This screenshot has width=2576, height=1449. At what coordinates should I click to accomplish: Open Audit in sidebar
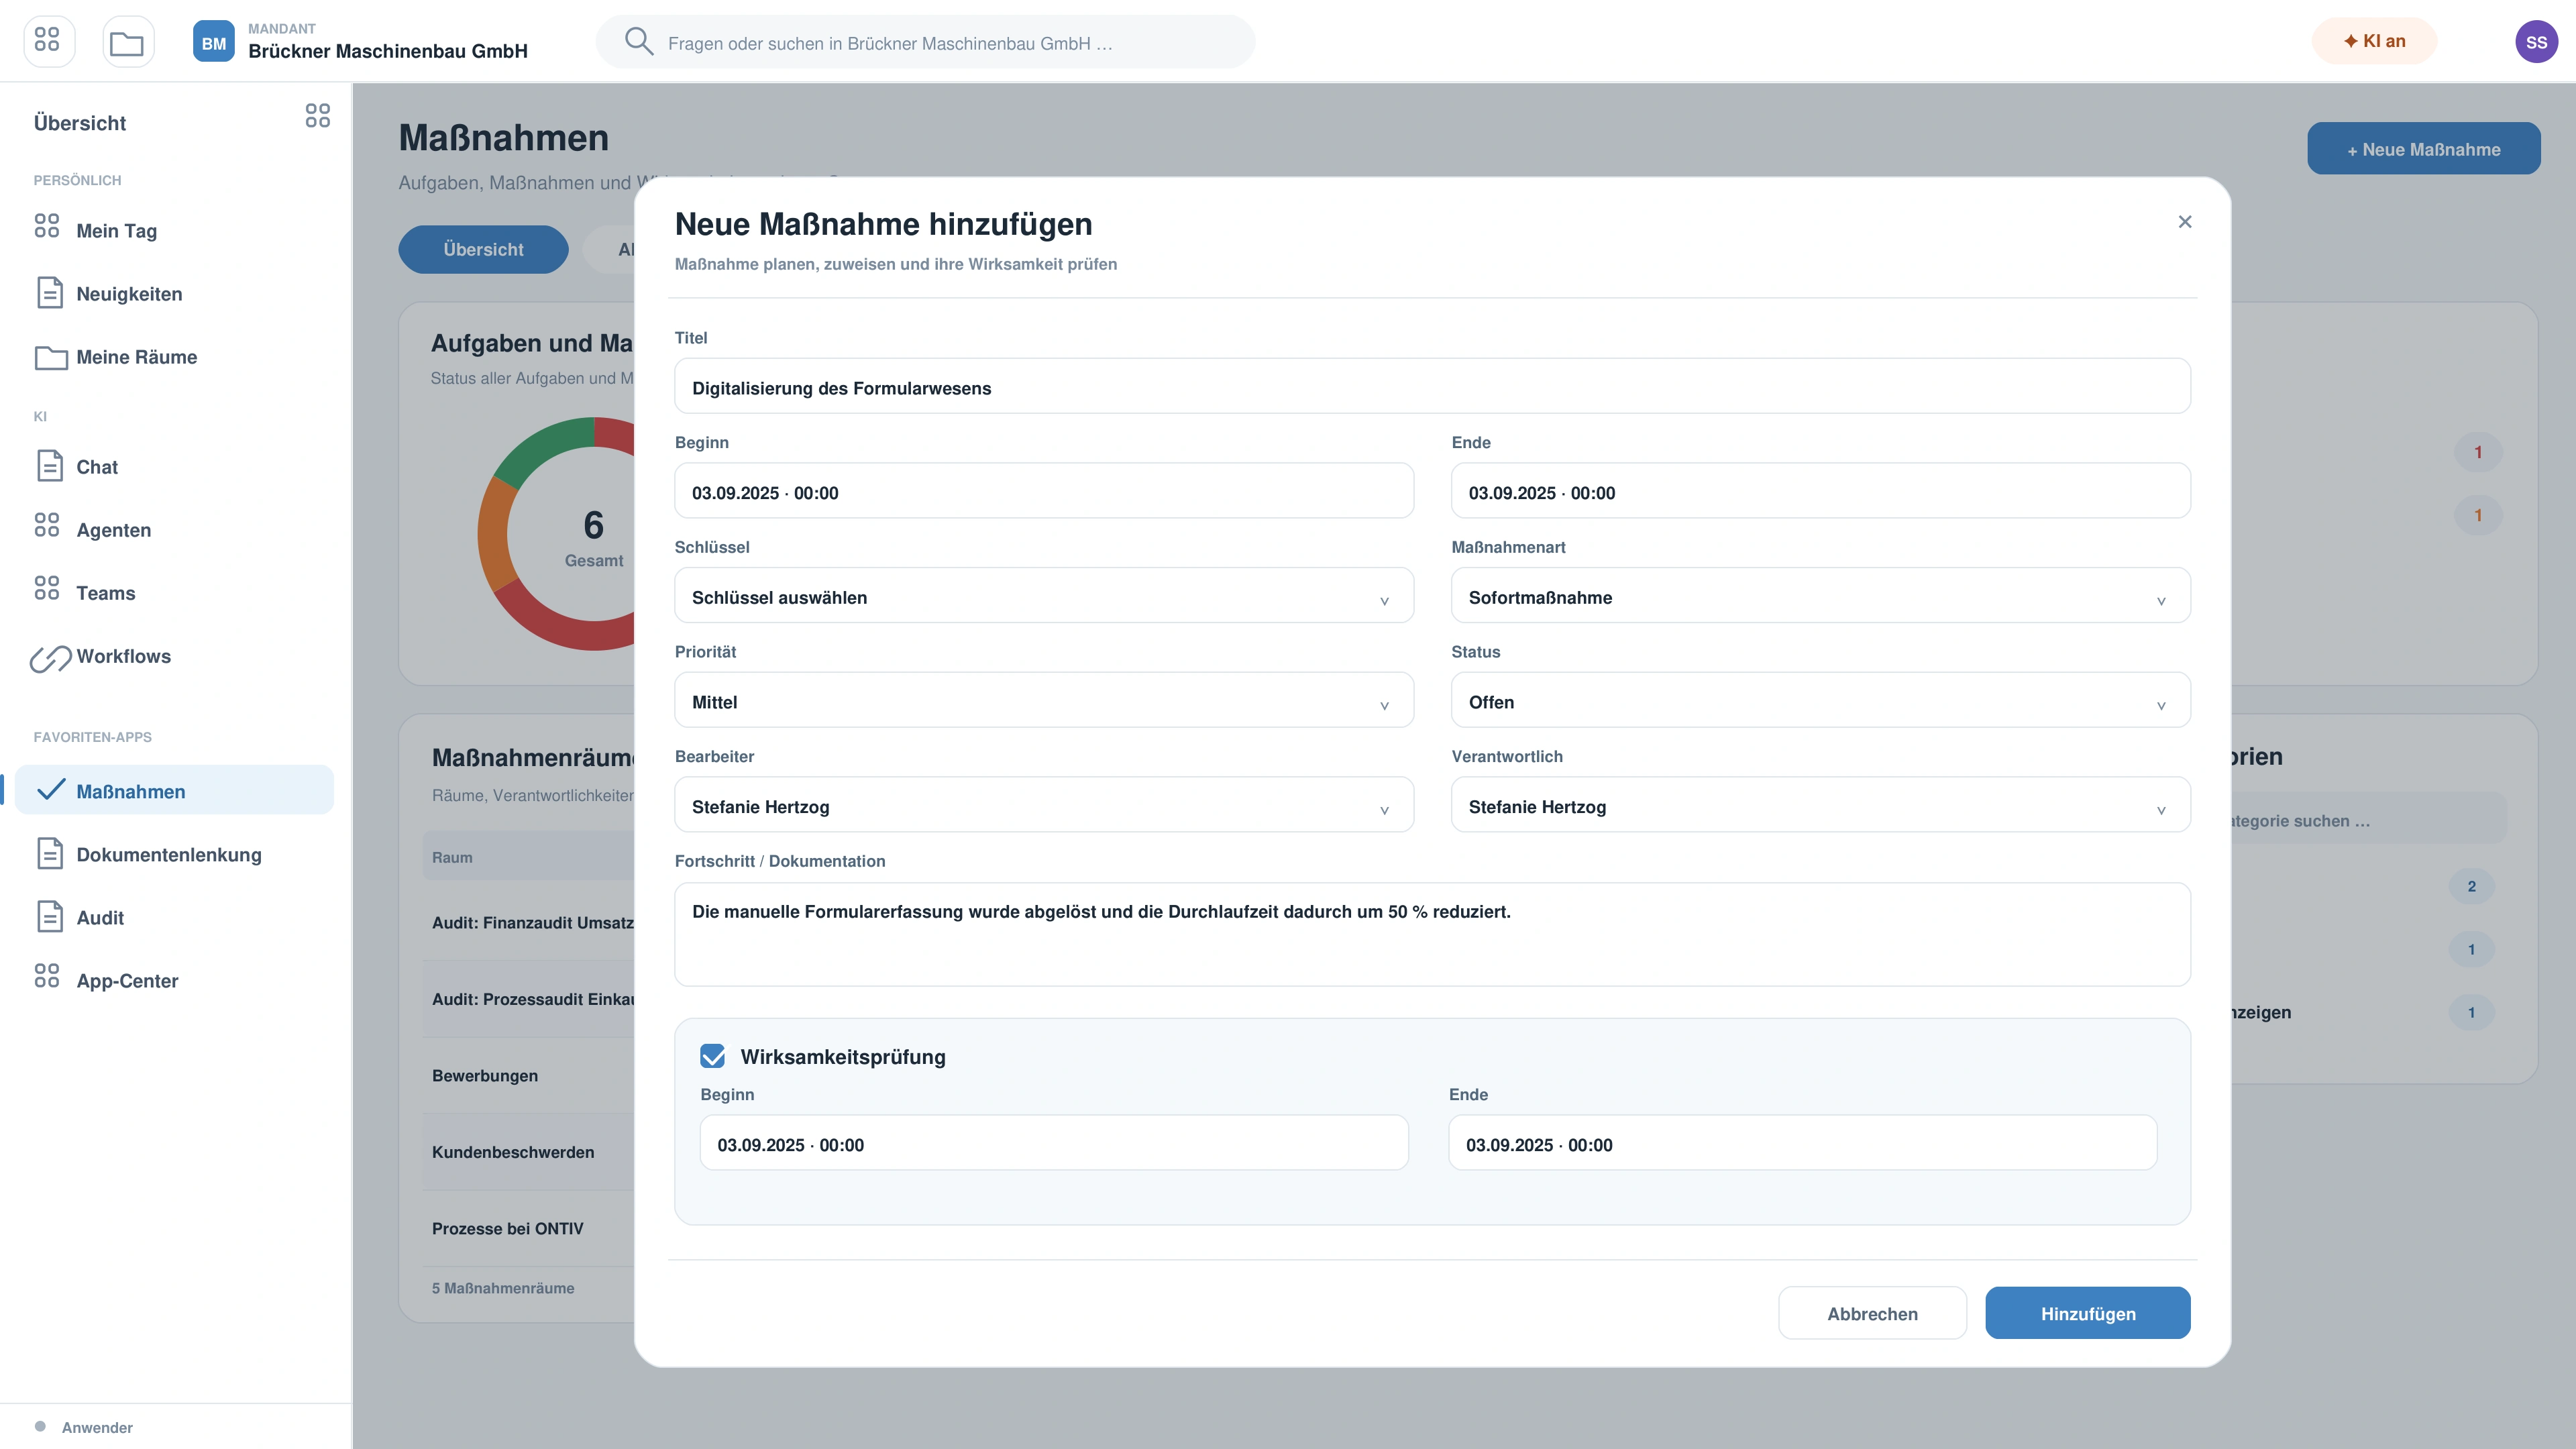[x=175, y=918]
